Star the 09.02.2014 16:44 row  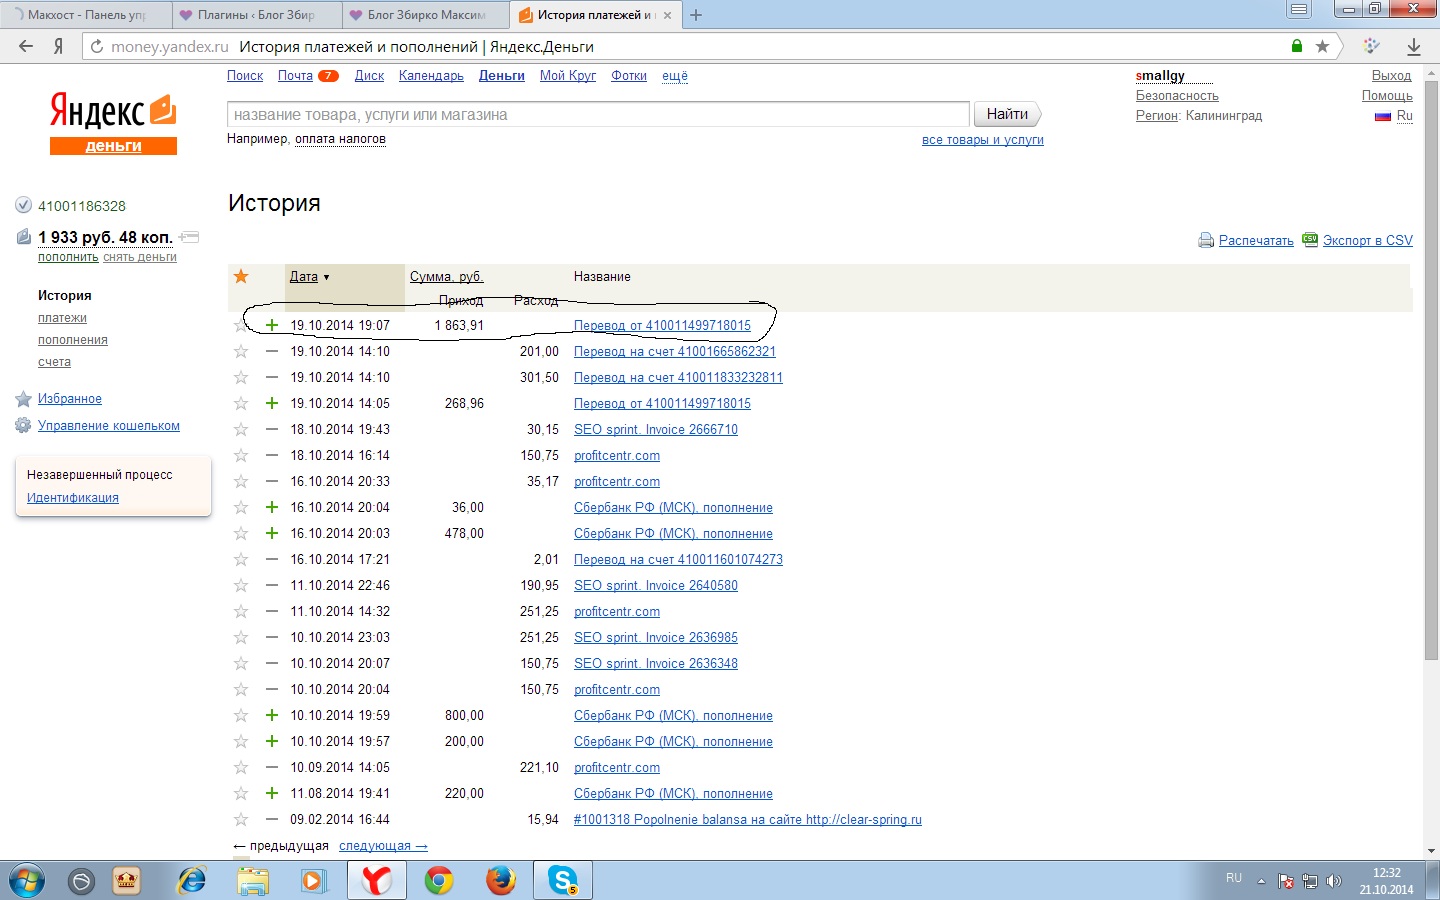[241, 820]
